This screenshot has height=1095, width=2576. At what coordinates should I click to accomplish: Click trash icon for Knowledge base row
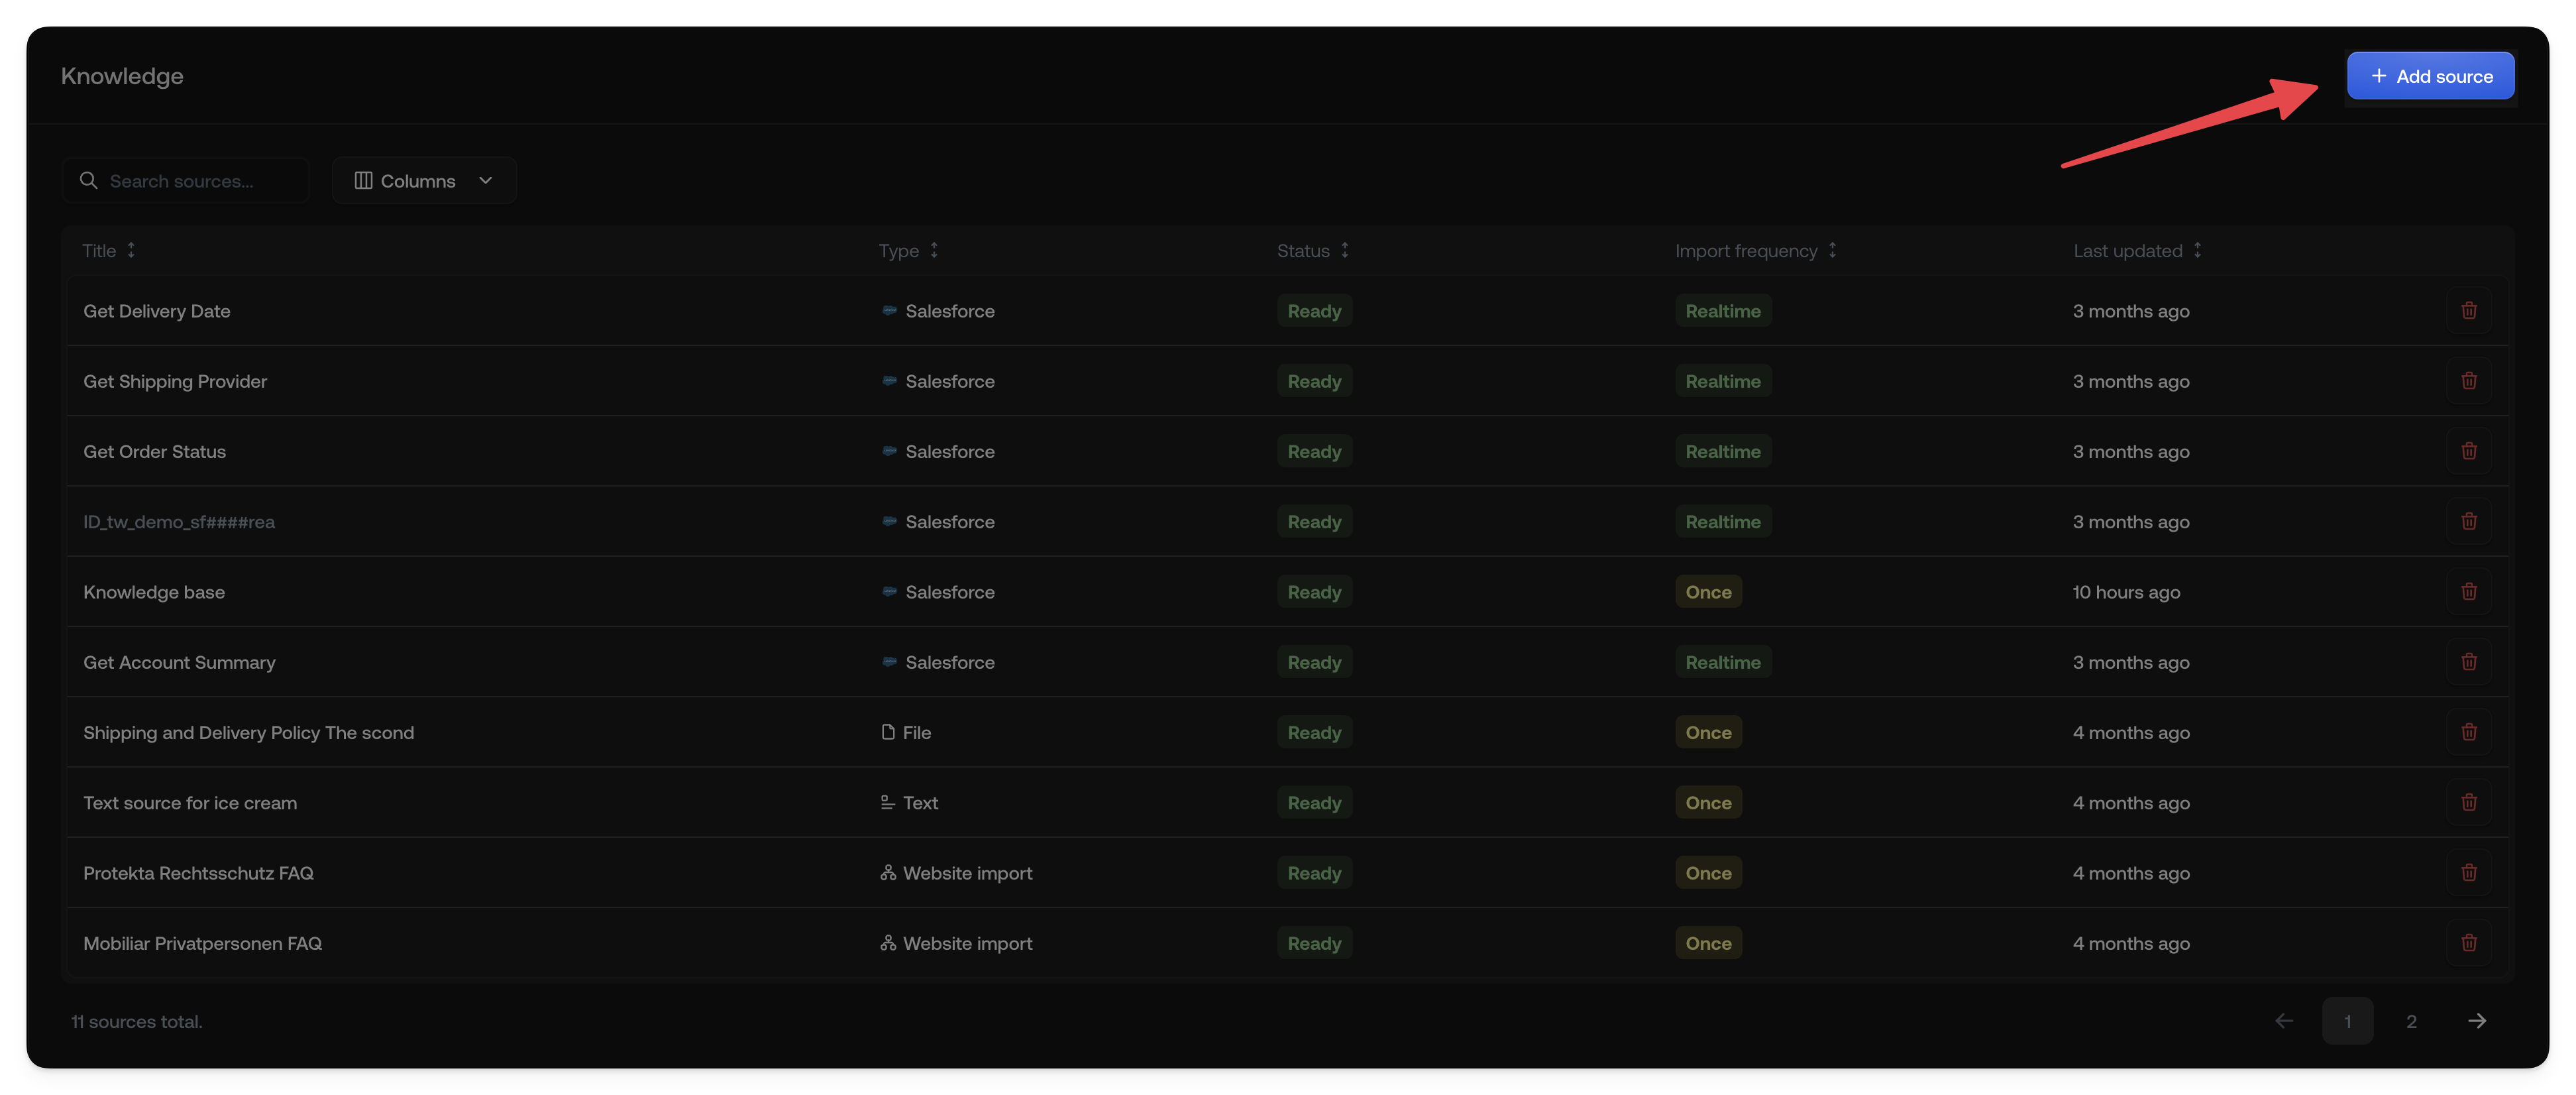(2468, 592)
